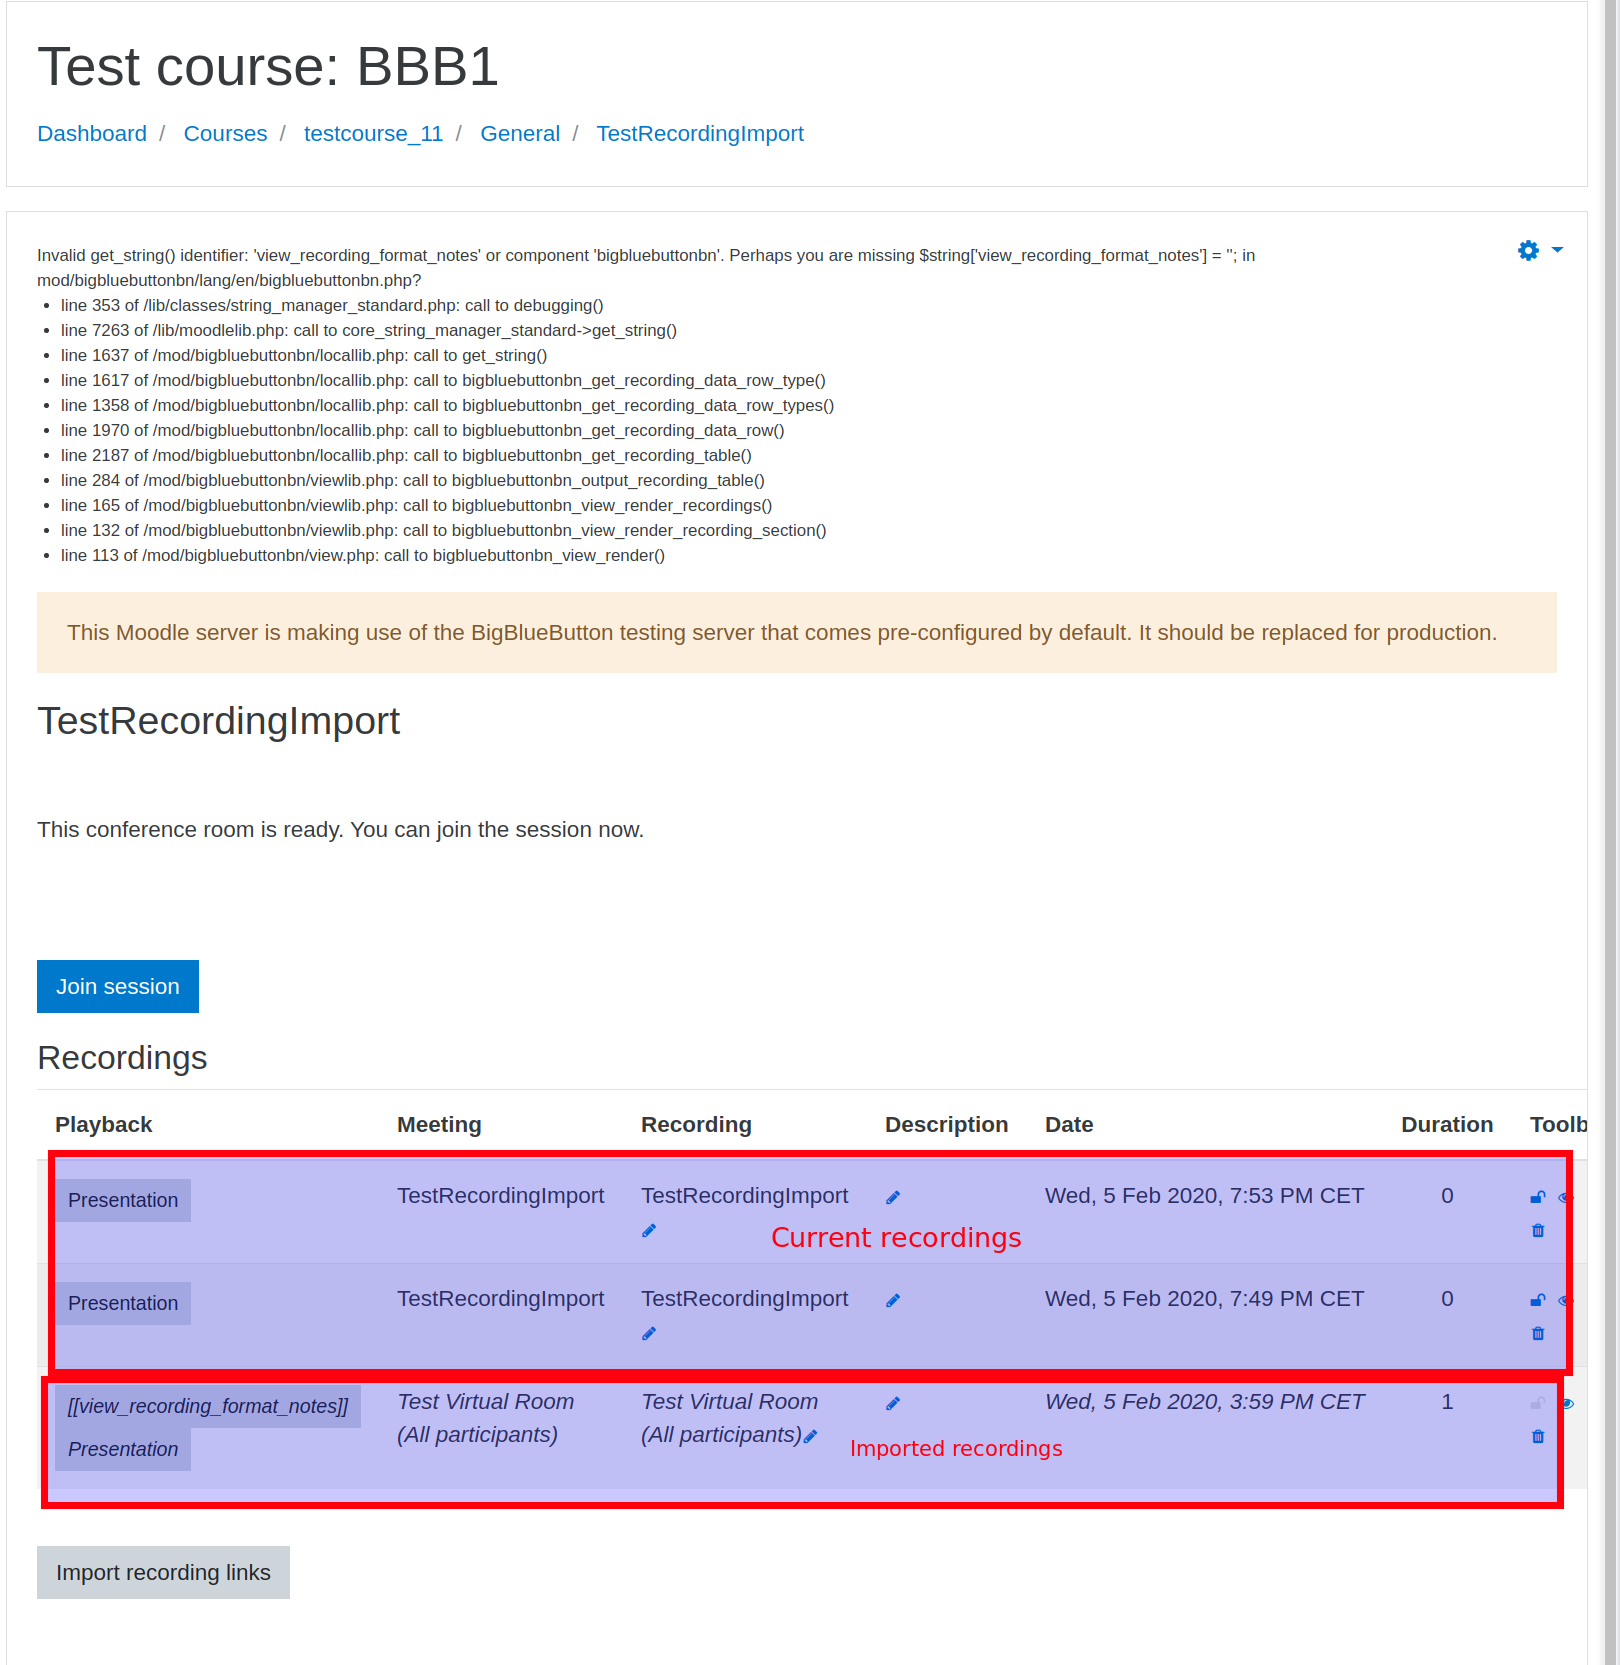This screenshot has height=1665, width=1620.
Task: Delete the 7:49 PM recording via trash icon
Action: [x=1538, y=1333]
